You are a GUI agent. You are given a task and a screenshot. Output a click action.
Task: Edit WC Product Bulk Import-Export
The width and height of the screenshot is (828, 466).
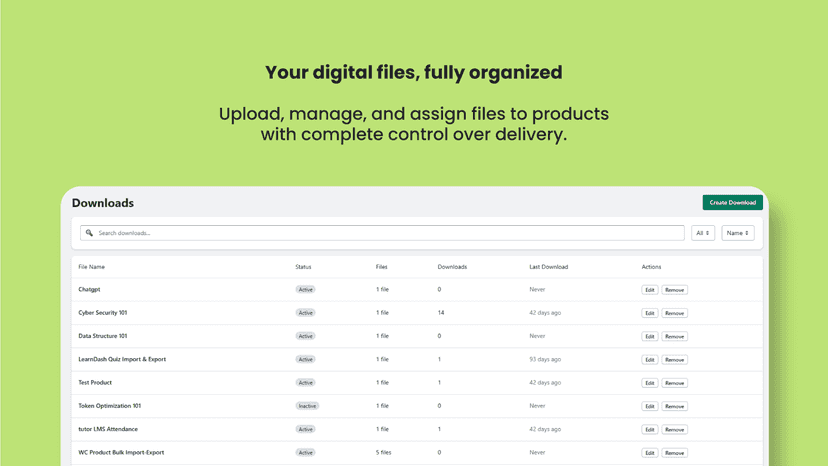650,453
